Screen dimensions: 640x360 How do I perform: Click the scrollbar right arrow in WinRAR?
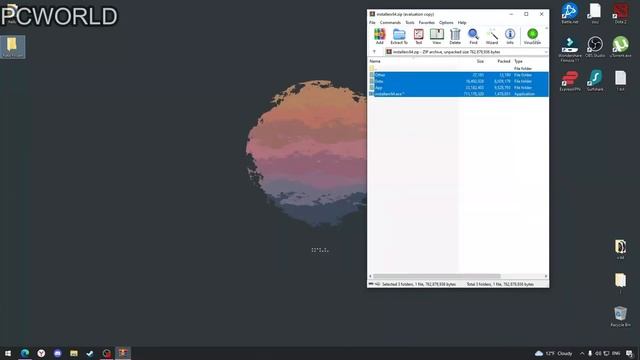546,276
